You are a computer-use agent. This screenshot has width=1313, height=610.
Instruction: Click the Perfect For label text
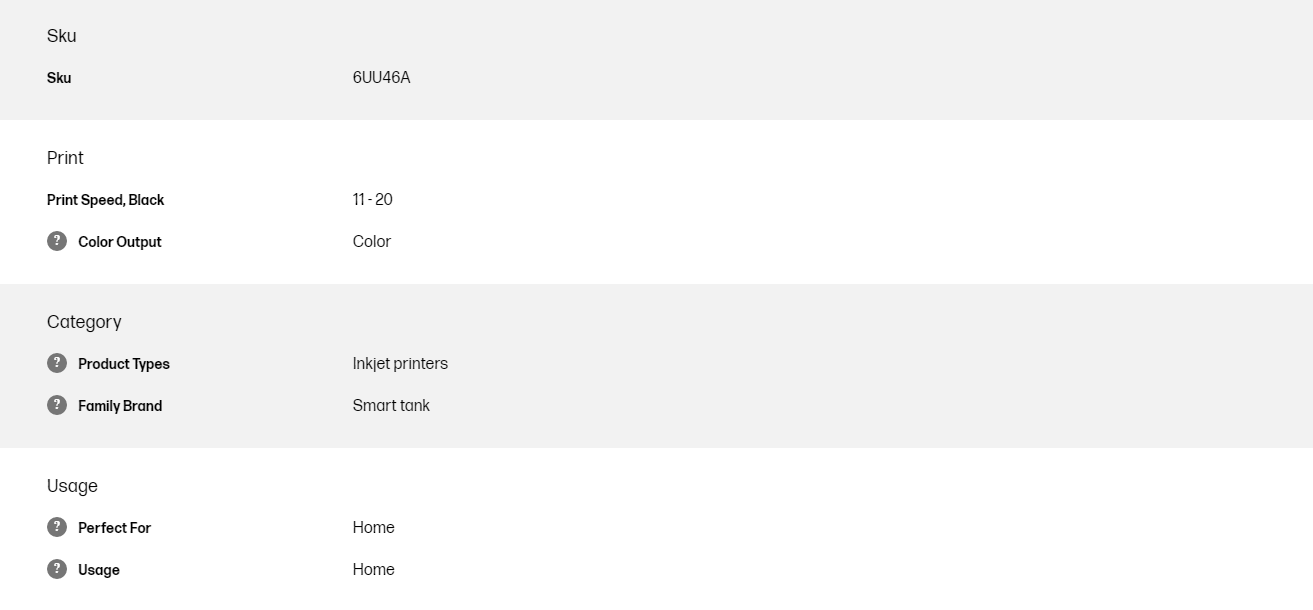click(x=114, y=528)
